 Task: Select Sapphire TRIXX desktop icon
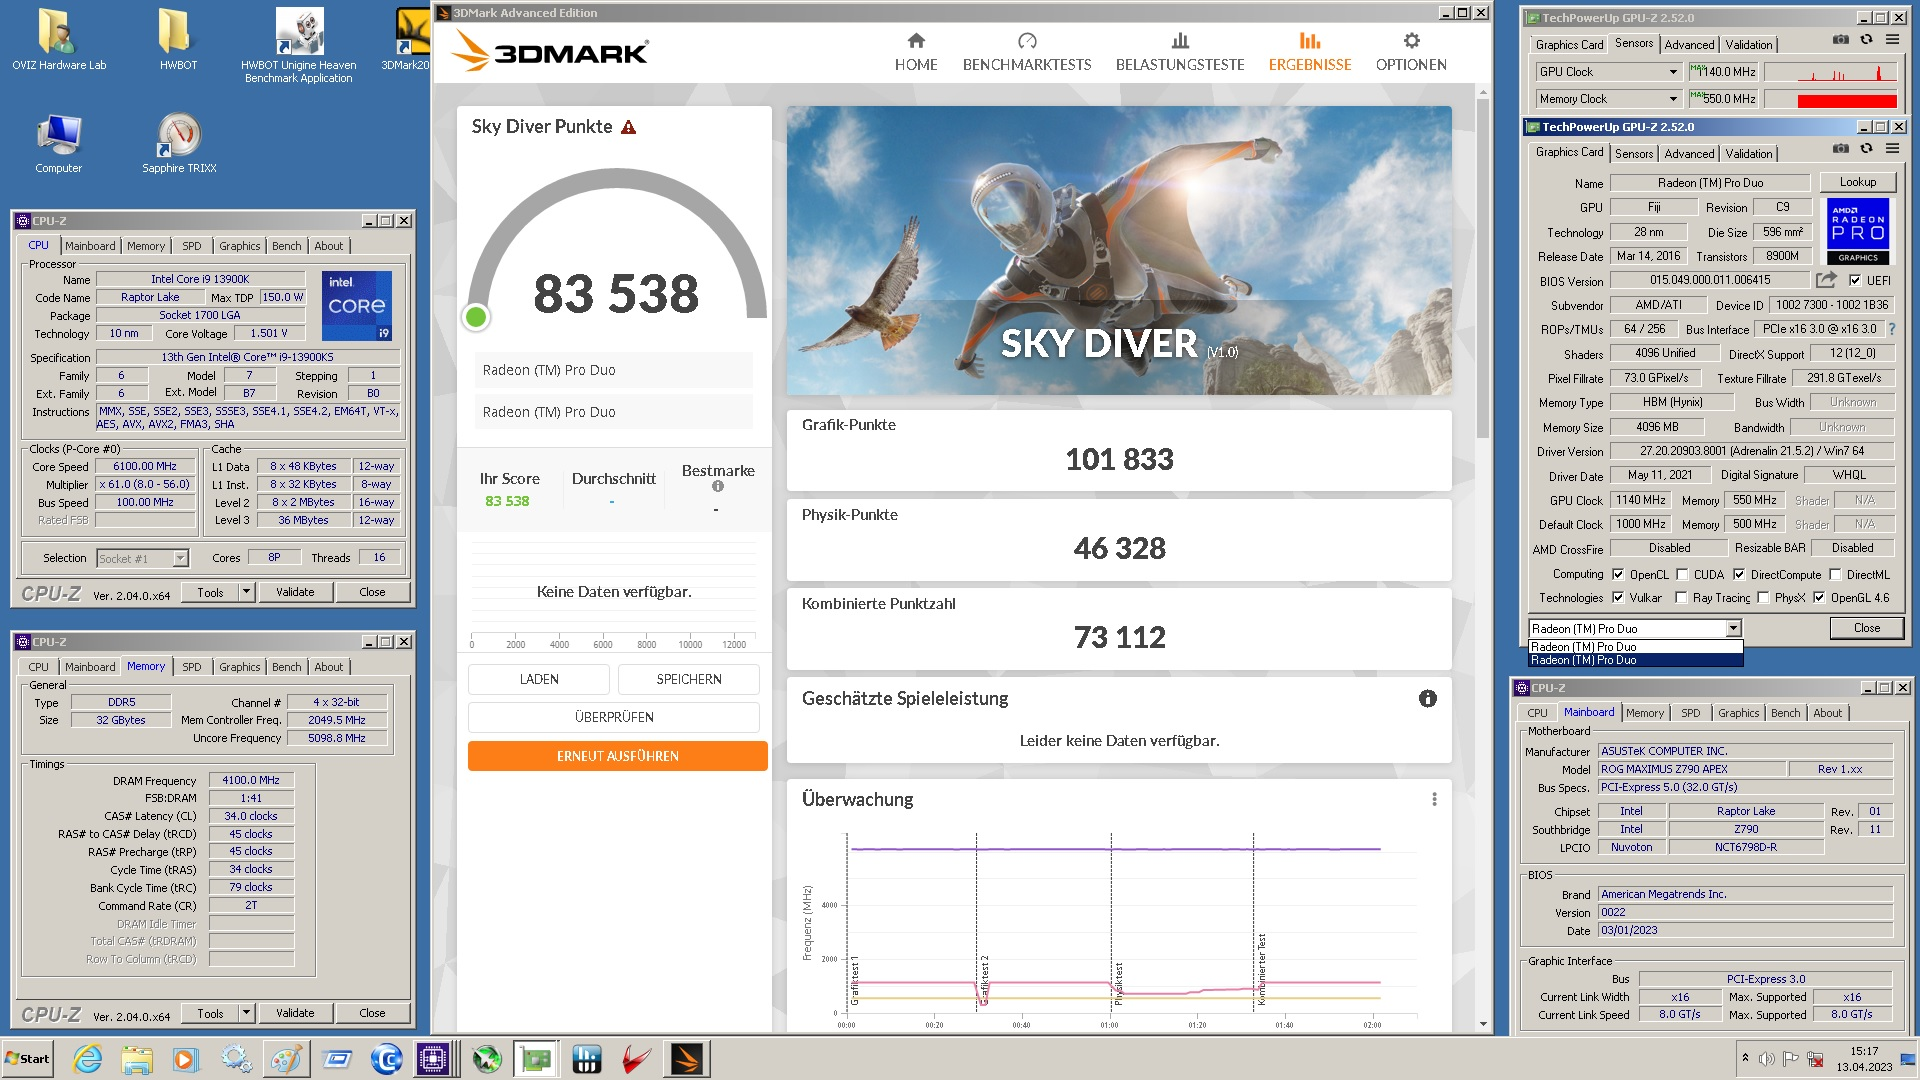(179, 144)
